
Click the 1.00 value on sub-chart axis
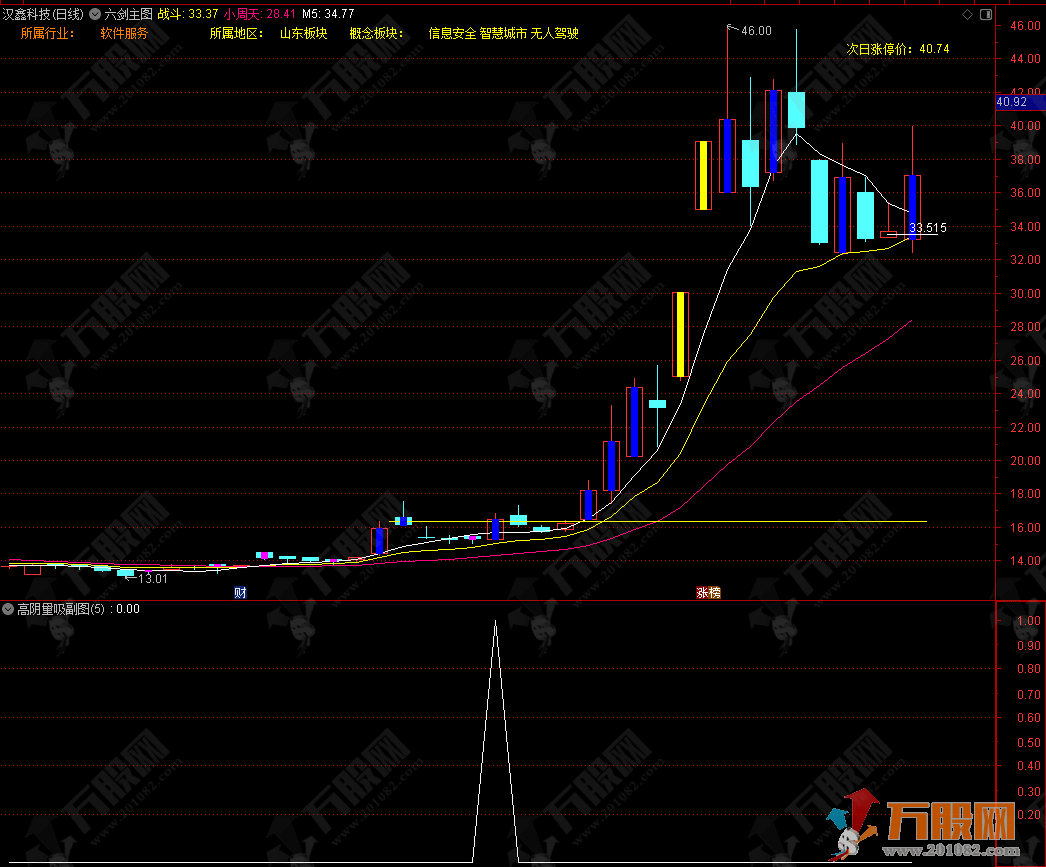(x=1029, y=621)
